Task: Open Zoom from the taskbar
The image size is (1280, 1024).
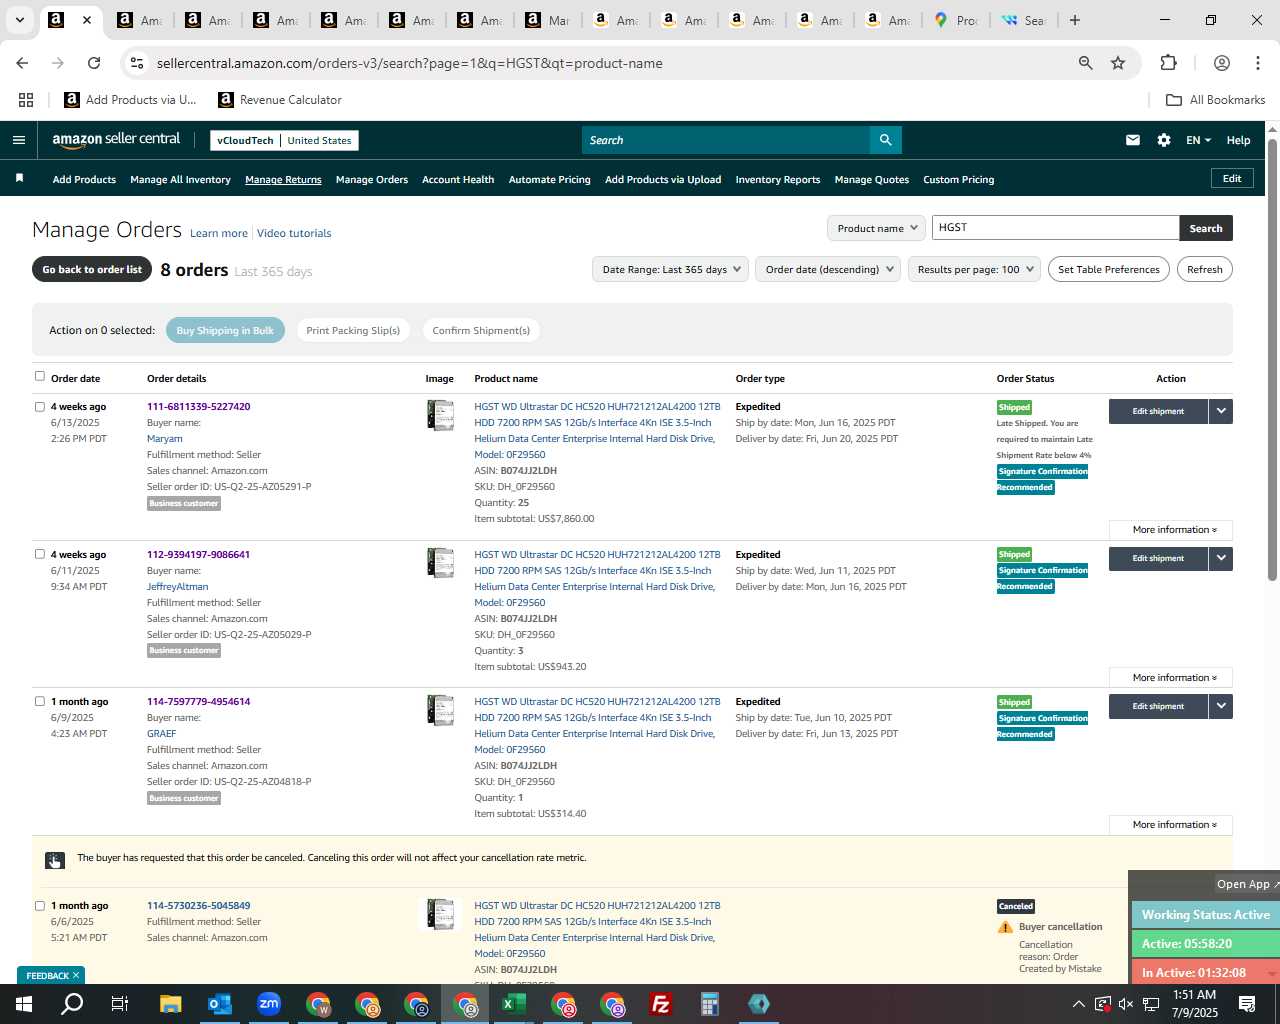Action: point(268,1004)
